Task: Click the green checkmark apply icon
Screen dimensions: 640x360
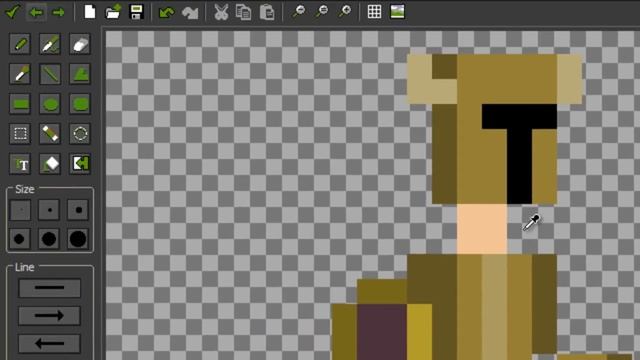Action: point(13,12)
